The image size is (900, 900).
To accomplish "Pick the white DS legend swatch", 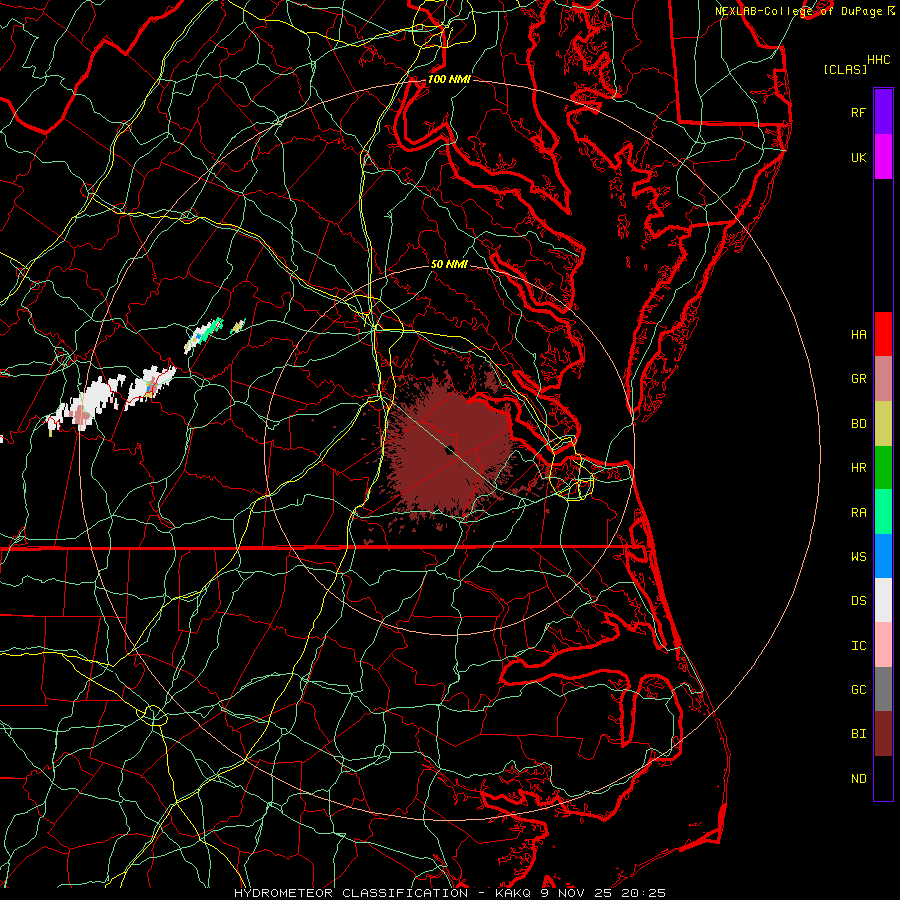I will pos(883,600).
